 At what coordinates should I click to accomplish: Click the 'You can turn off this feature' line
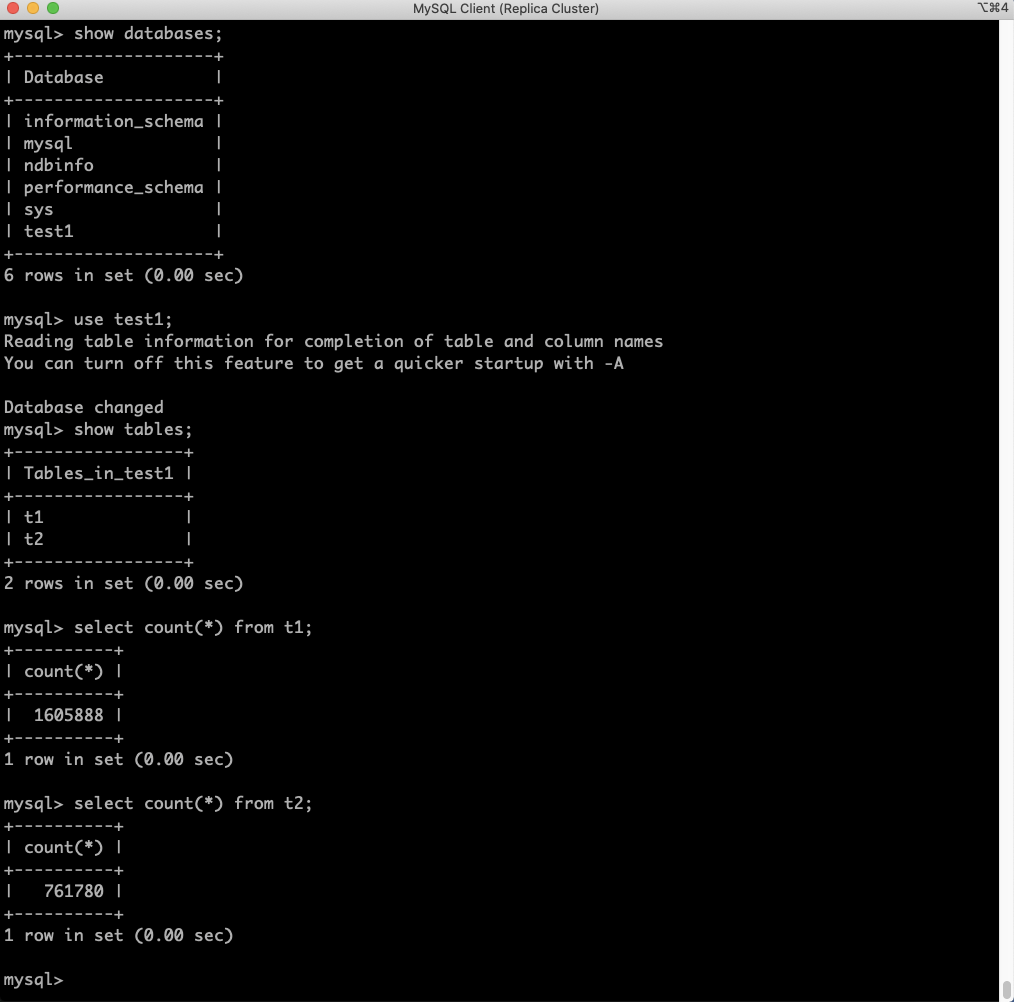tap(314, 364)
